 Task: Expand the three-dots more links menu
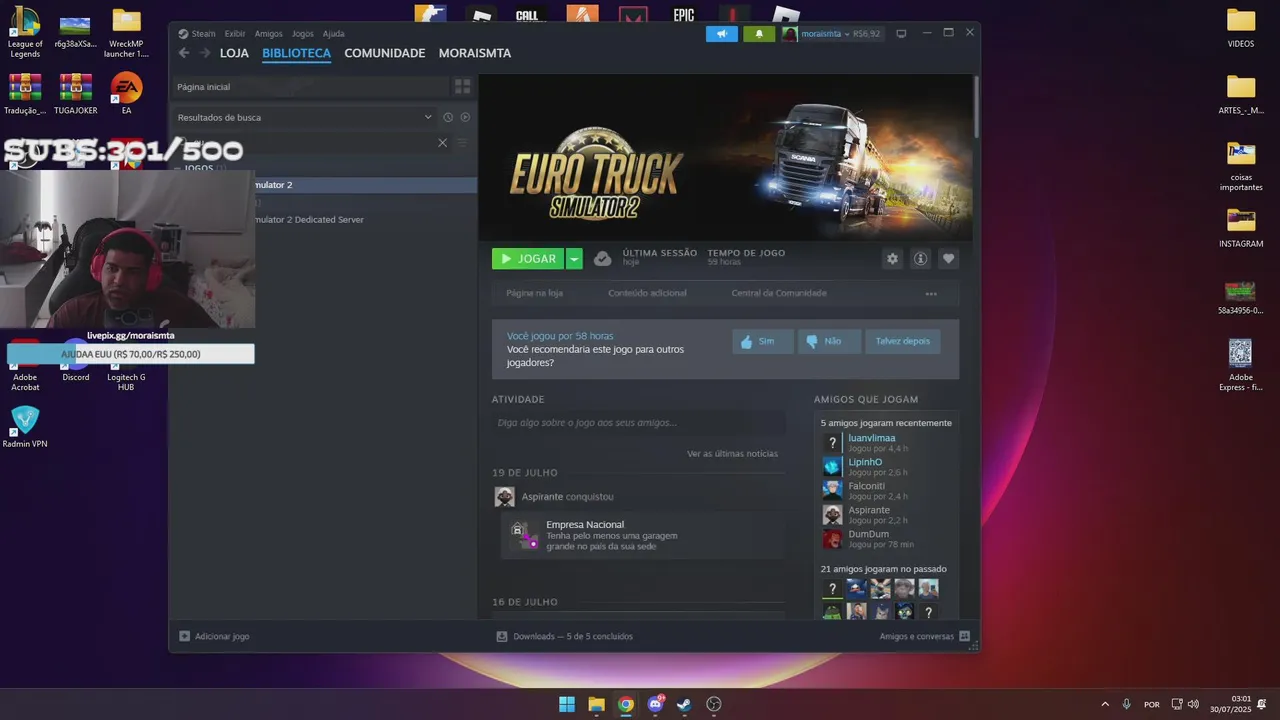931,294
